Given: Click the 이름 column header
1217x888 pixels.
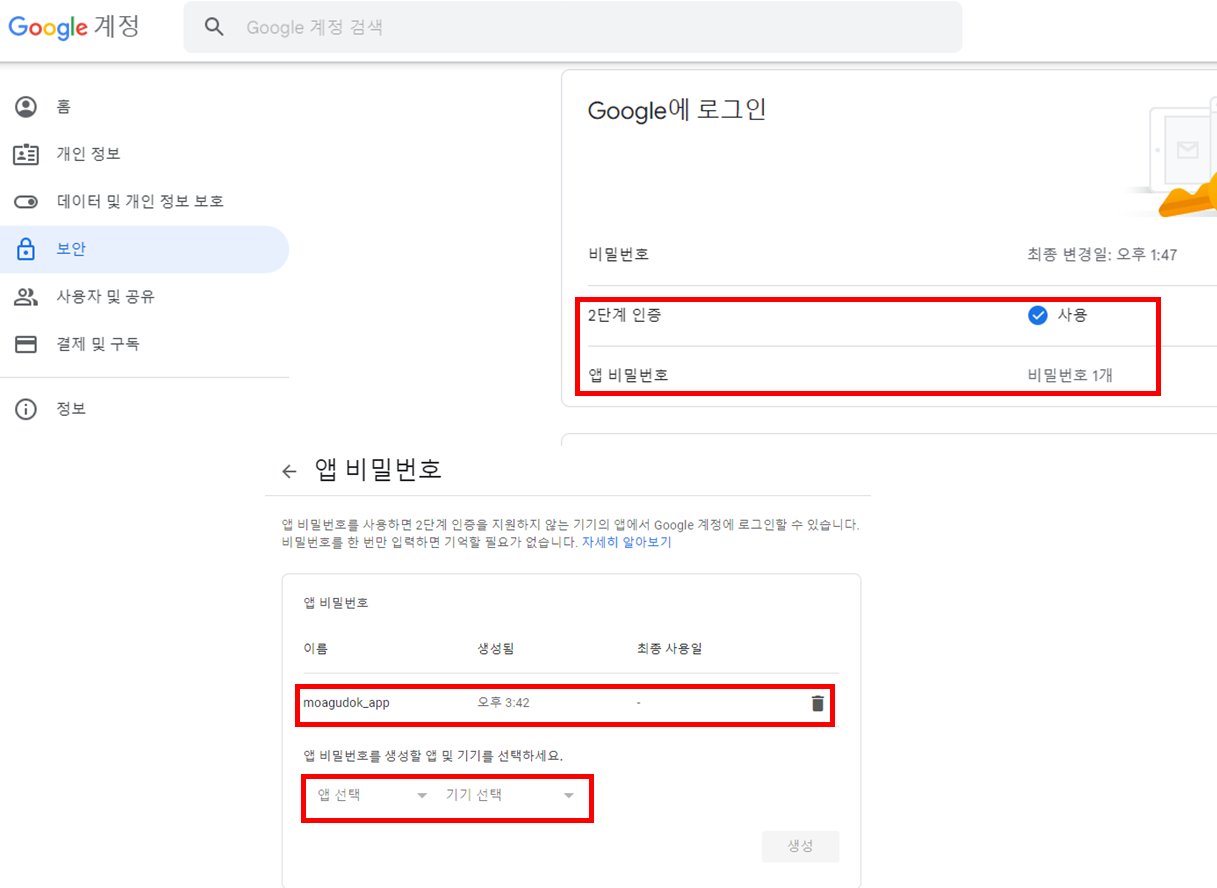Looking at the screenshot, I should [x=316, y=648].
